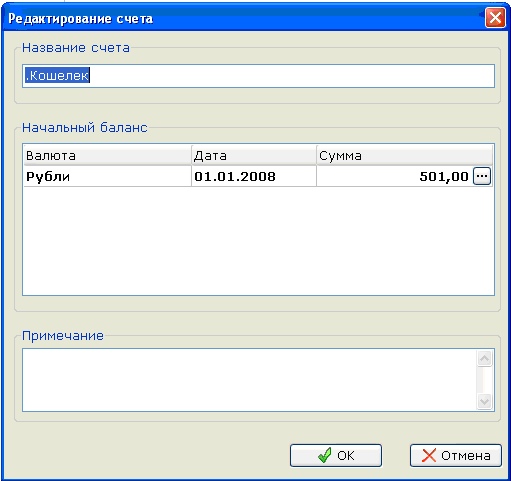Click the account name field containing Кошелек
Viewport: 511px width, 481px height.
click(258, 76)
